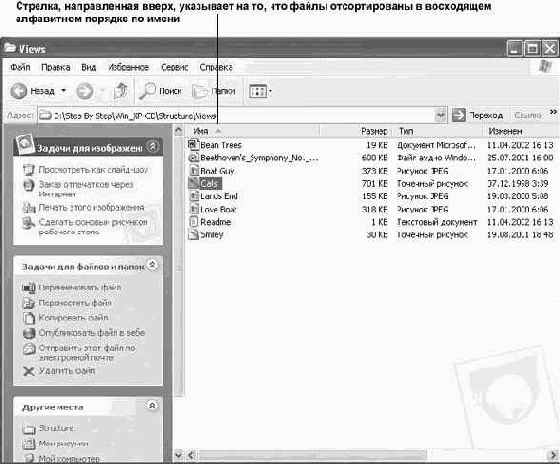Screen dimensions: 560x464
Task: Click the Forward navigation arrow icon
Action: [85, 91]
